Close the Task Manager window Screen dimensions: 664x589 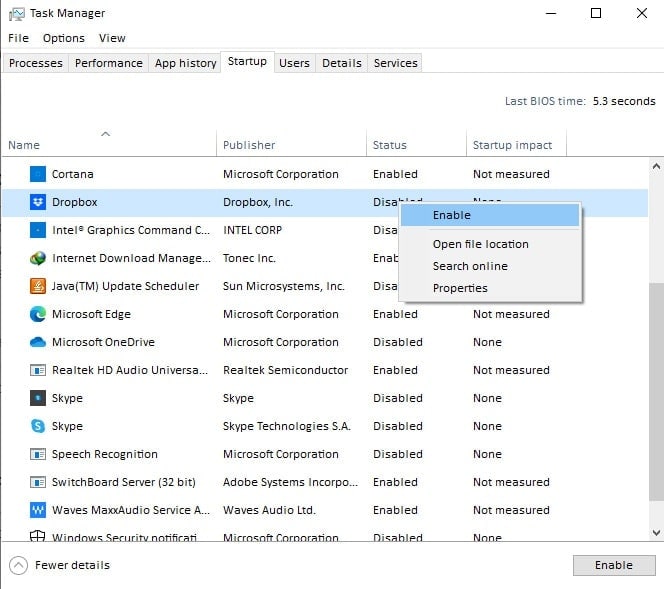[642, 14]
